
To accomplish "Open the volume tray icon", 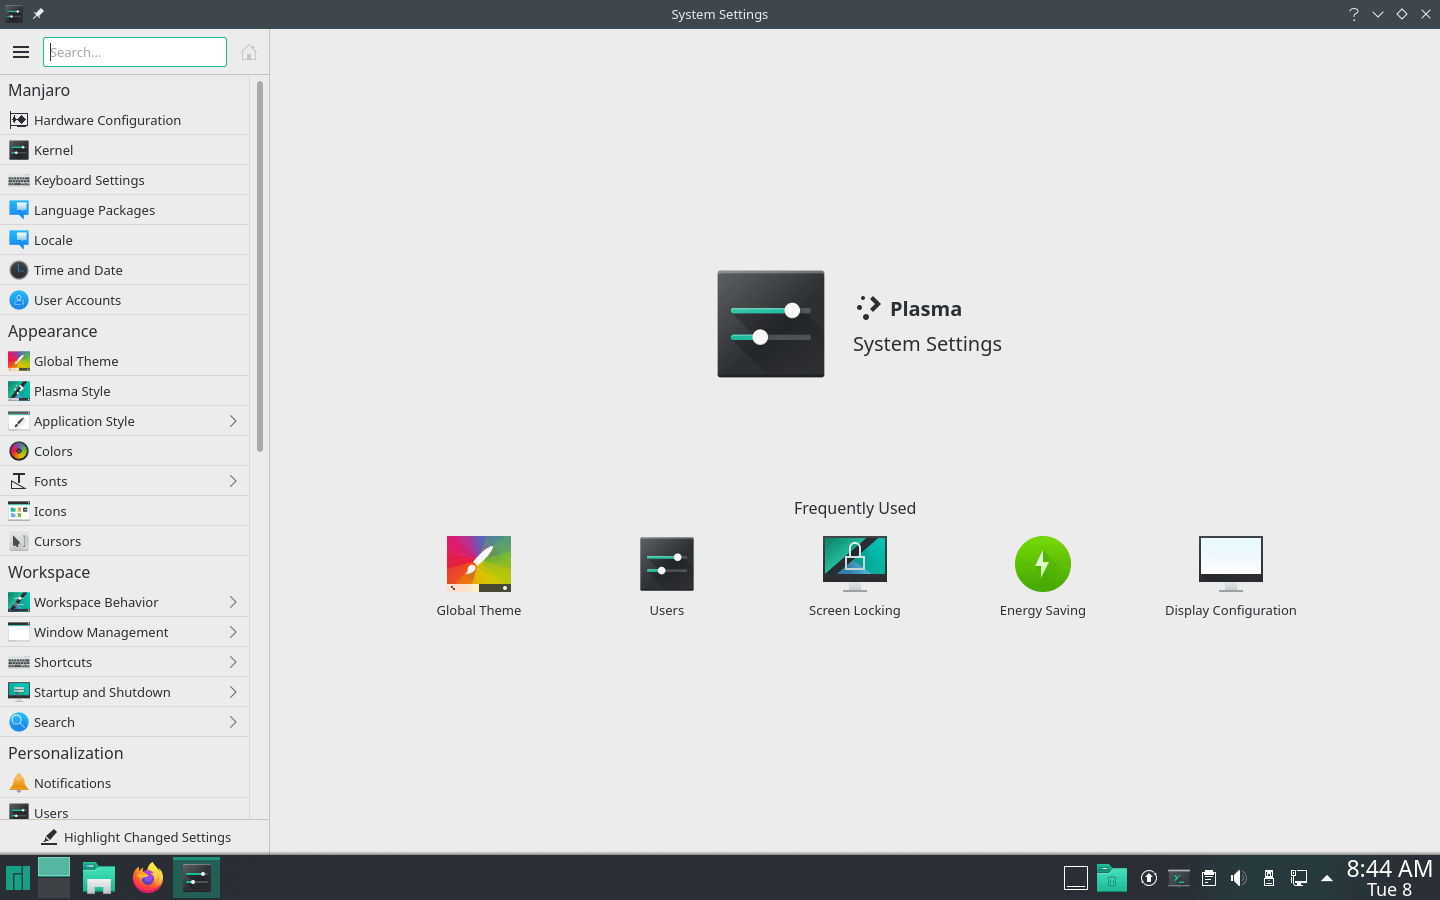I will pos(1239,878).
